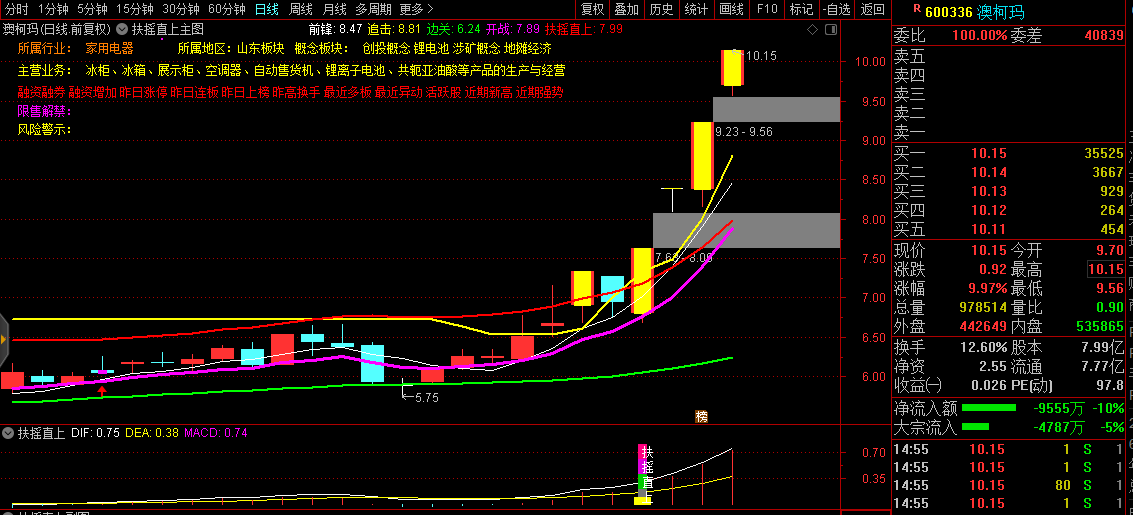Image resolution: width=1133 pixels, height=515 pixels.
Task: Switch to the 周线 weekly tab
Action: pos(300,10)
